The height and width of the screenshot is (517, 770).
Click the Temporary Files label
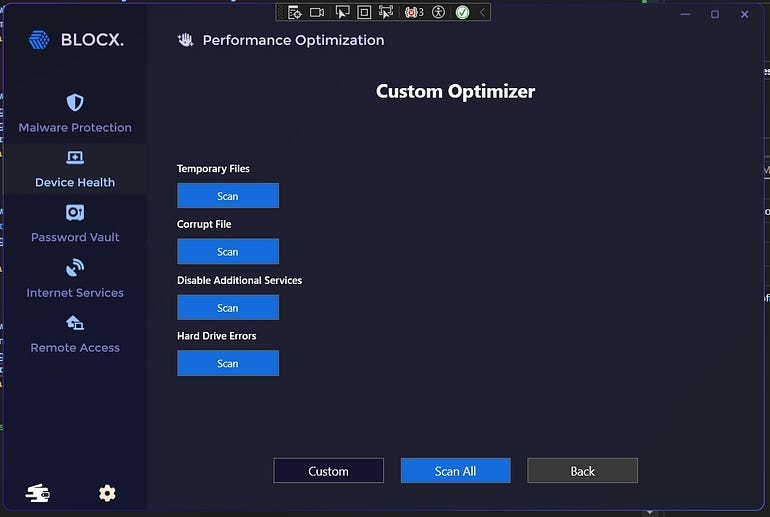point(213,168)
